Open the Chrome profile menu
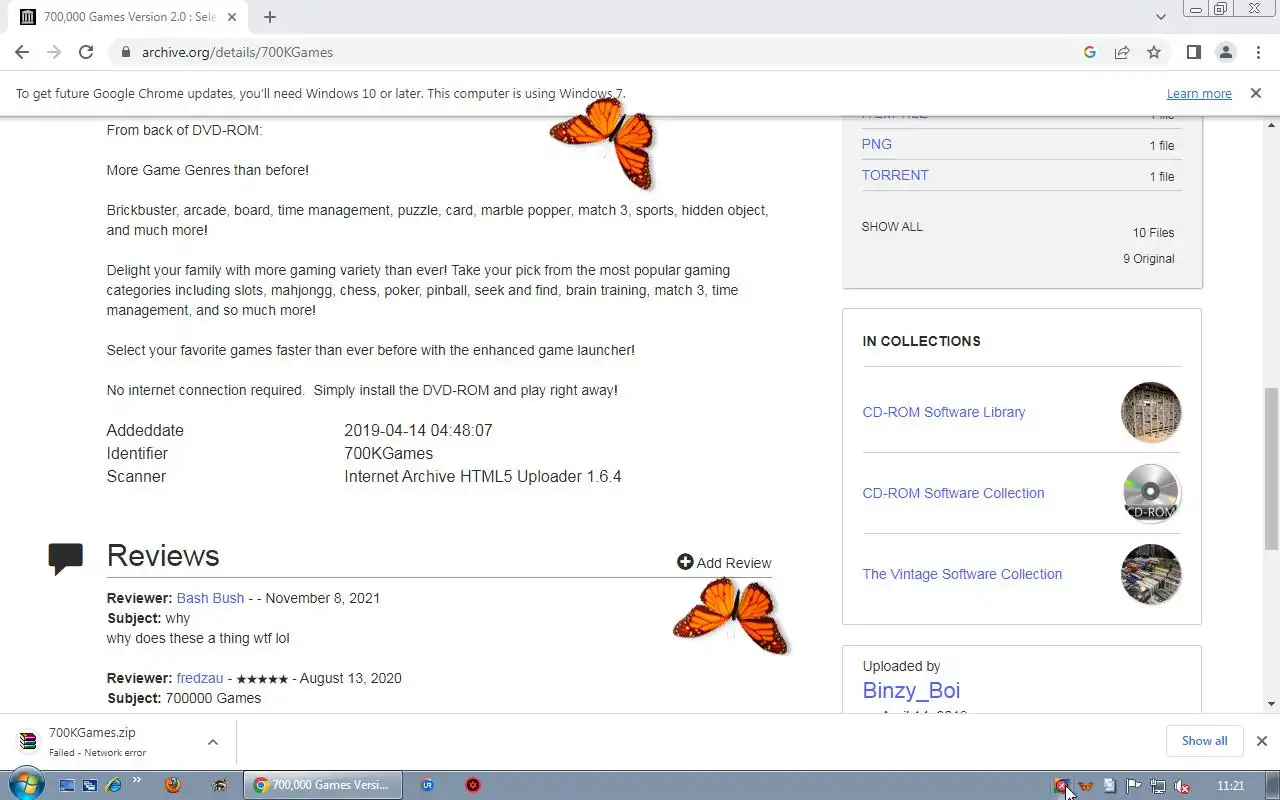Image resolution: width=1280 pixels, height=800 pixels. pos(1225,52)
